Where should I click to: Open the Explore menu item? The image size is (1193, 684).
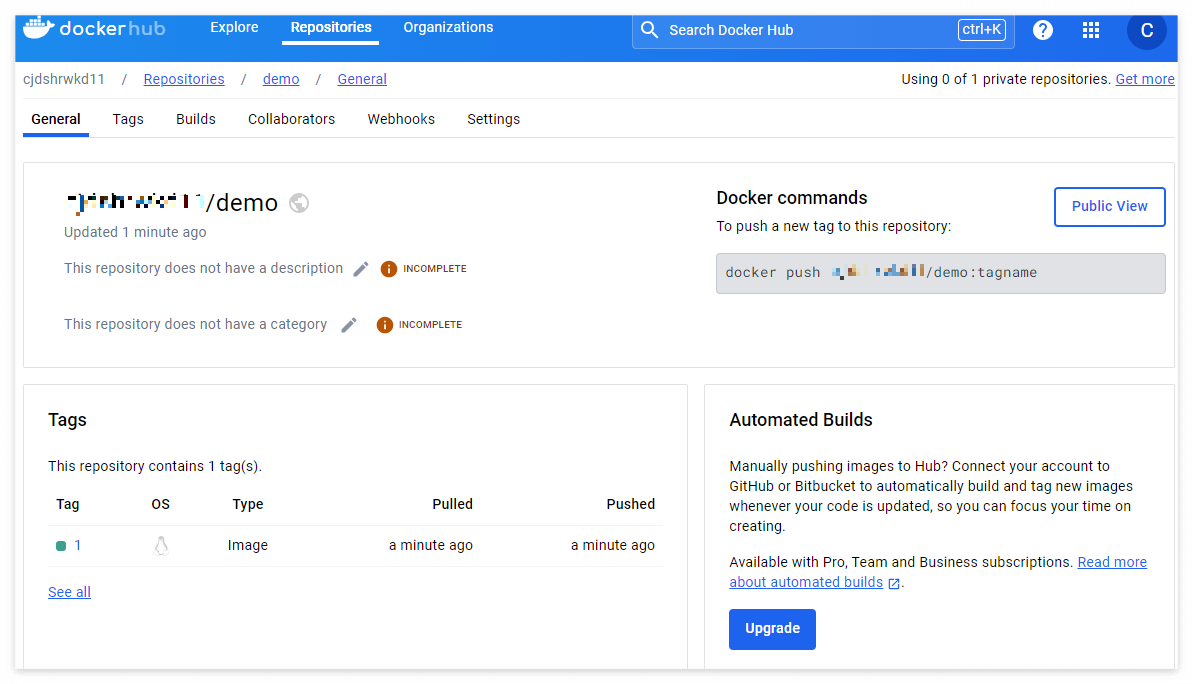[234, 27]
